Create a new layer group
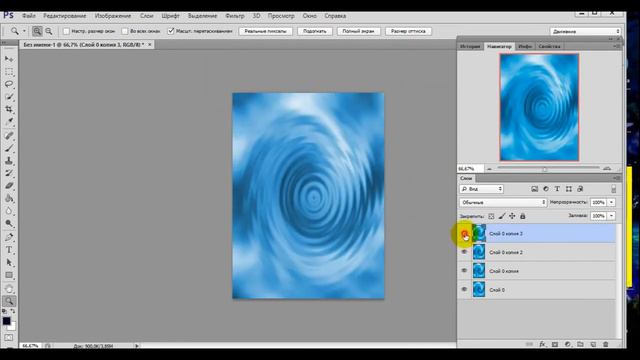This screenshot has height=360, width=640. pyautogui.click(x=580, y=344)
